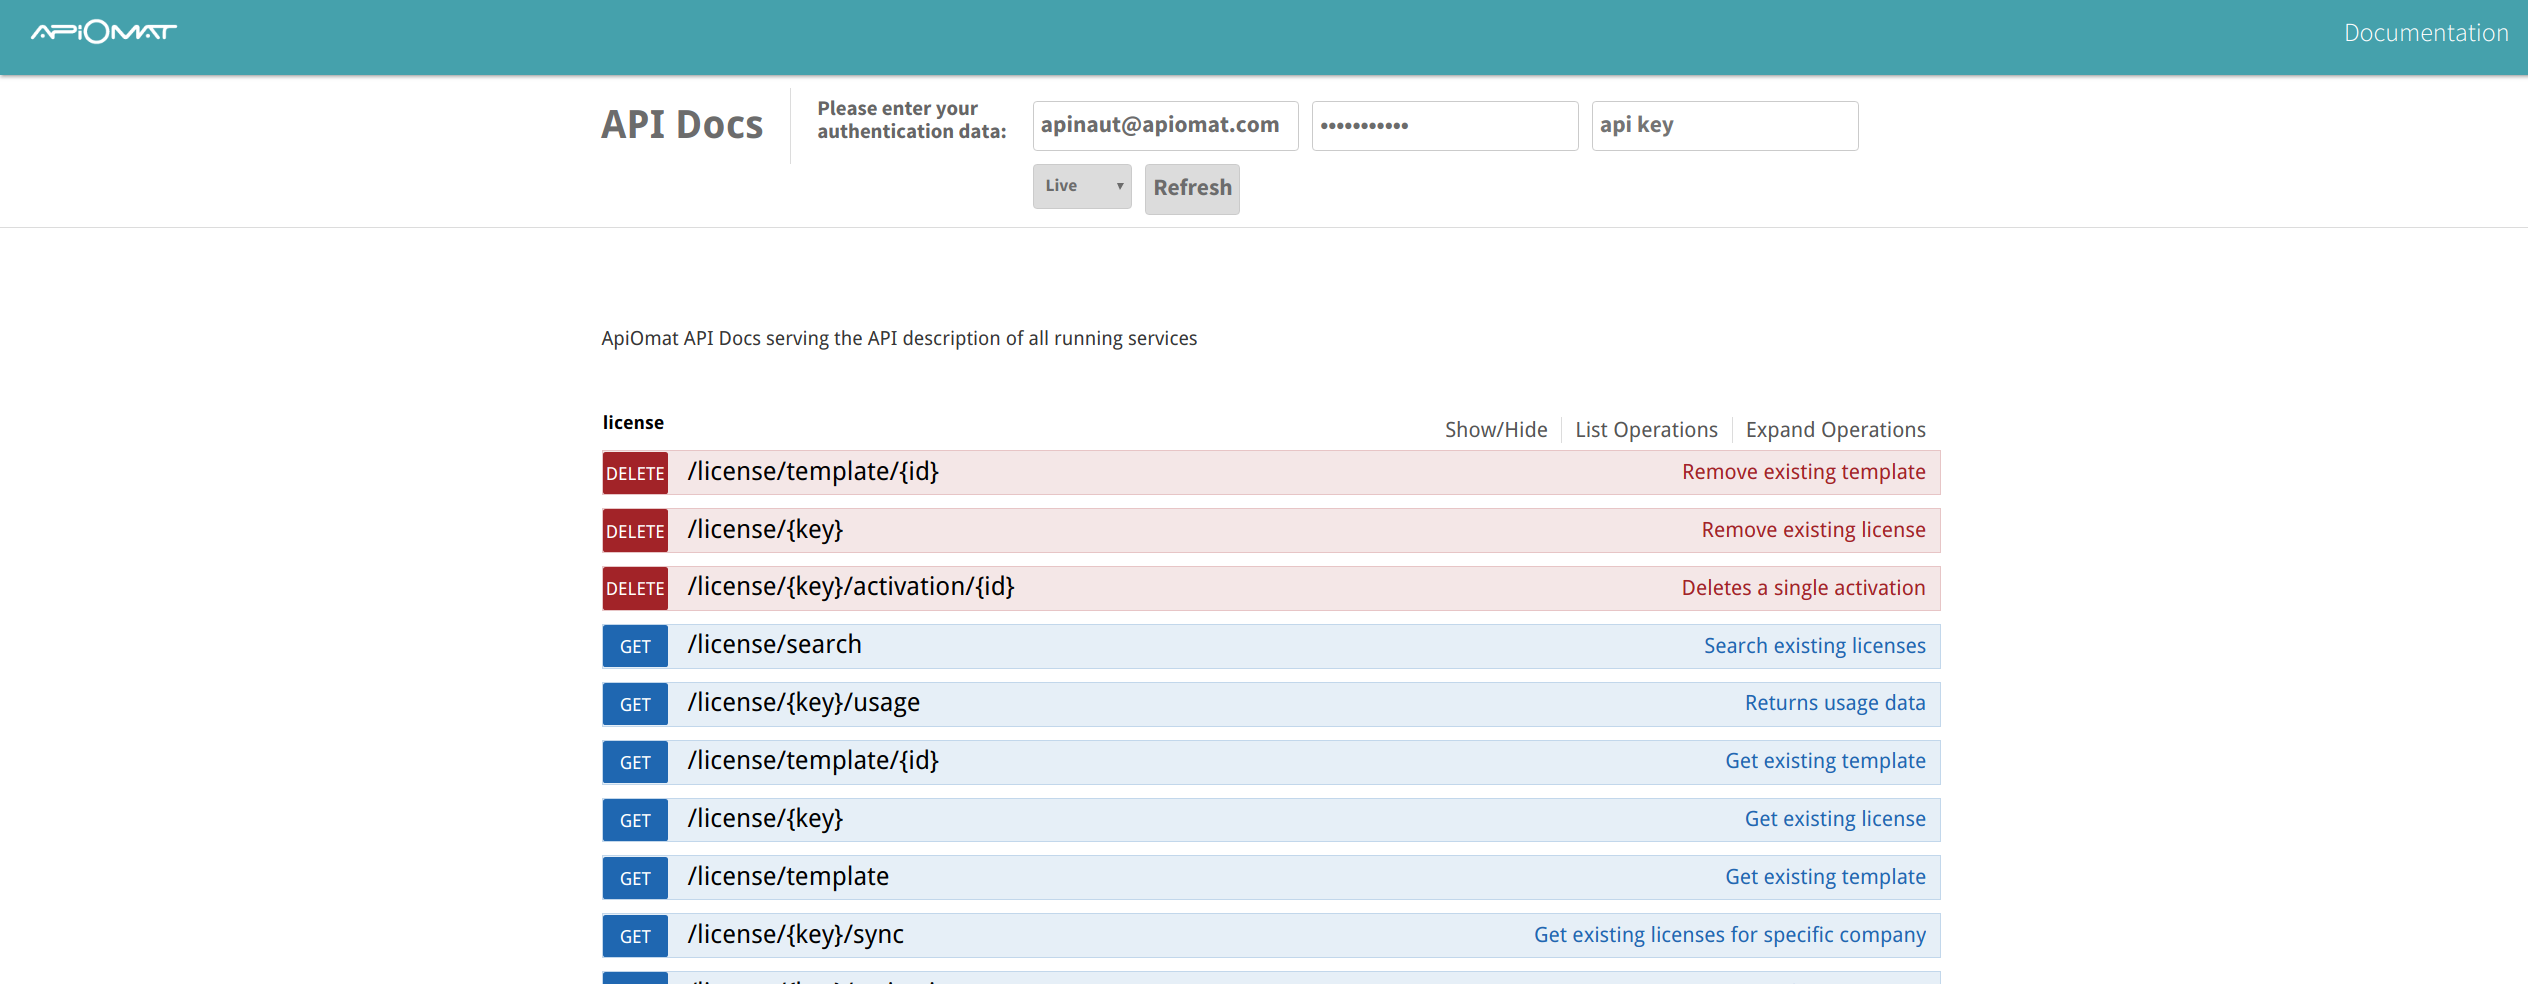The height and width of the screenshot is (984, 2528).
Task: Click the Search existing licenses description
Action: point(1814,646)
